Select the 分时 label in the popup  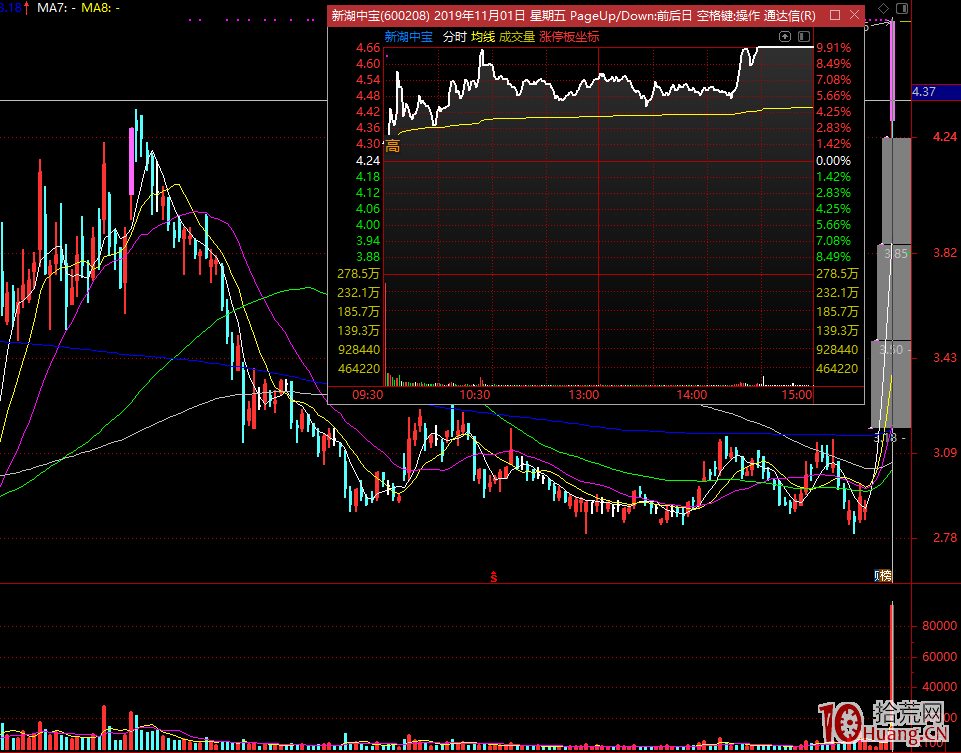pyautogui.click(x=454, y=37)
